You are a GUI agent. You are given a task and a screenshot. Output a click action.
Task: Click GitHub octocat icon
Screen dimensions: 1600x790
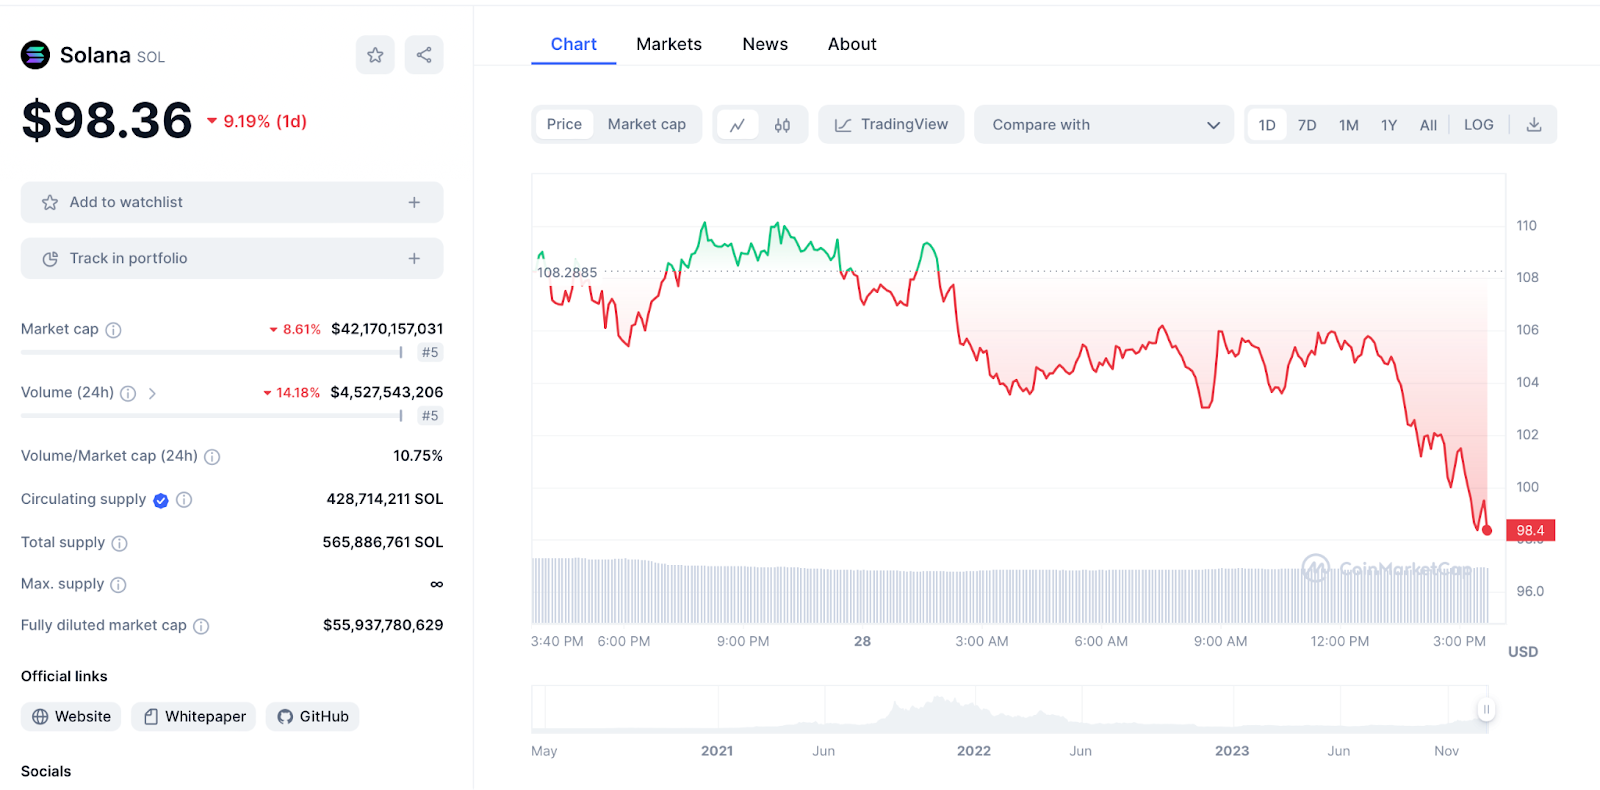[x=285, y=717]
